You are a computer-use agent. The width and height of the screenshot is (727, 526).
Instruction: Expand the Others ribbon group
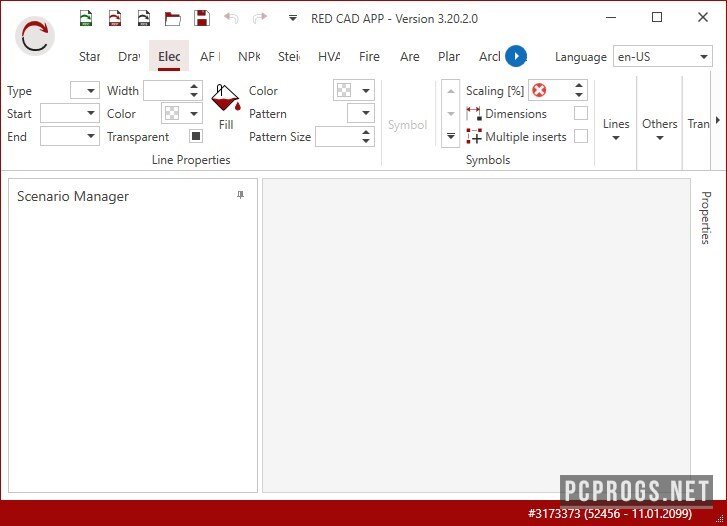(x=659, y=129)
